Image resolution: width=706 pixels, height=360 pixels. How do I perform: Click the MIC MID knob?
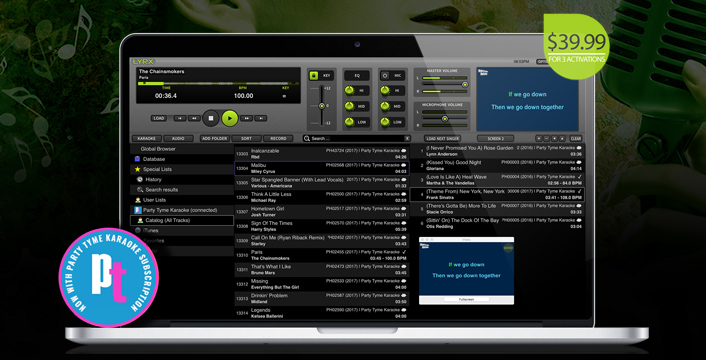[x=385, y=107]
